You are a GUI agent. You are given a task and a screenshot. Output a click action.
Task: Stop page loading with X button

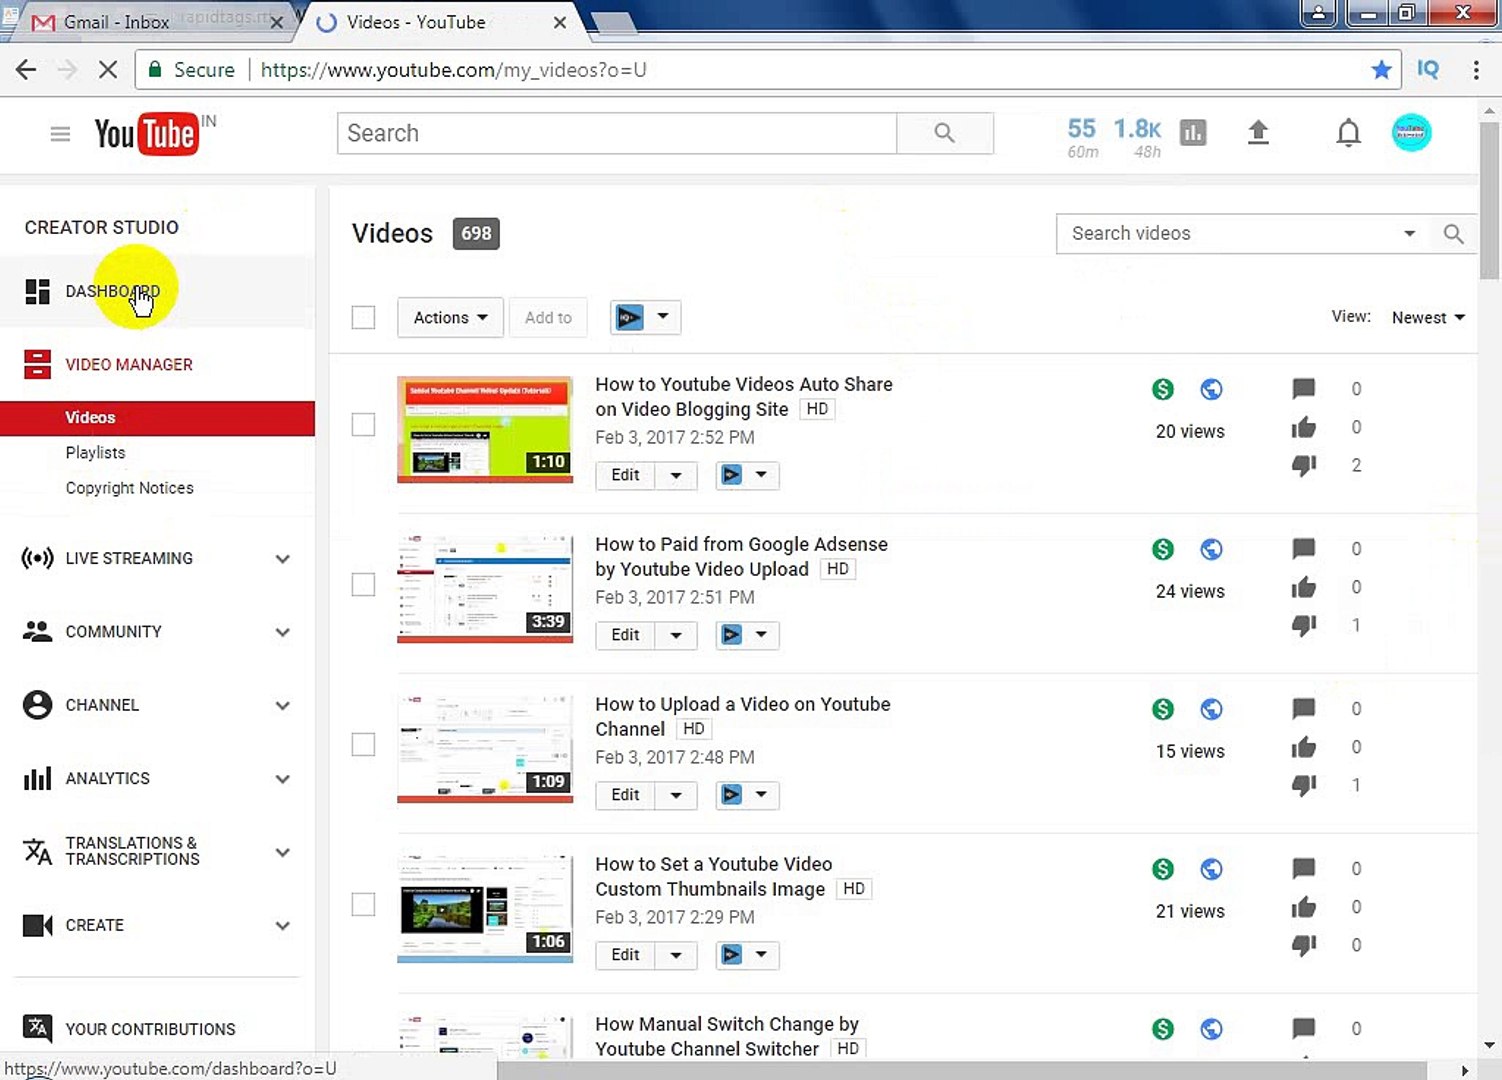(x=108, y=69)
